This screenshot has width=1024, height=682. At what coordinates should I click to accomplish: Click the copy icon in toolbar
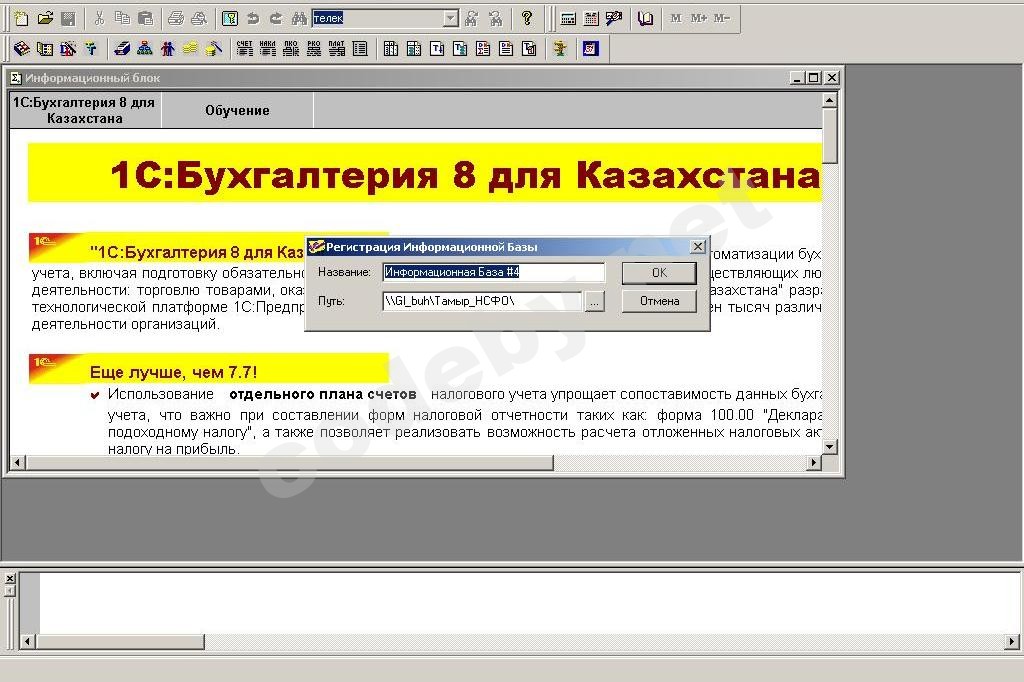[x=122, y=18]
